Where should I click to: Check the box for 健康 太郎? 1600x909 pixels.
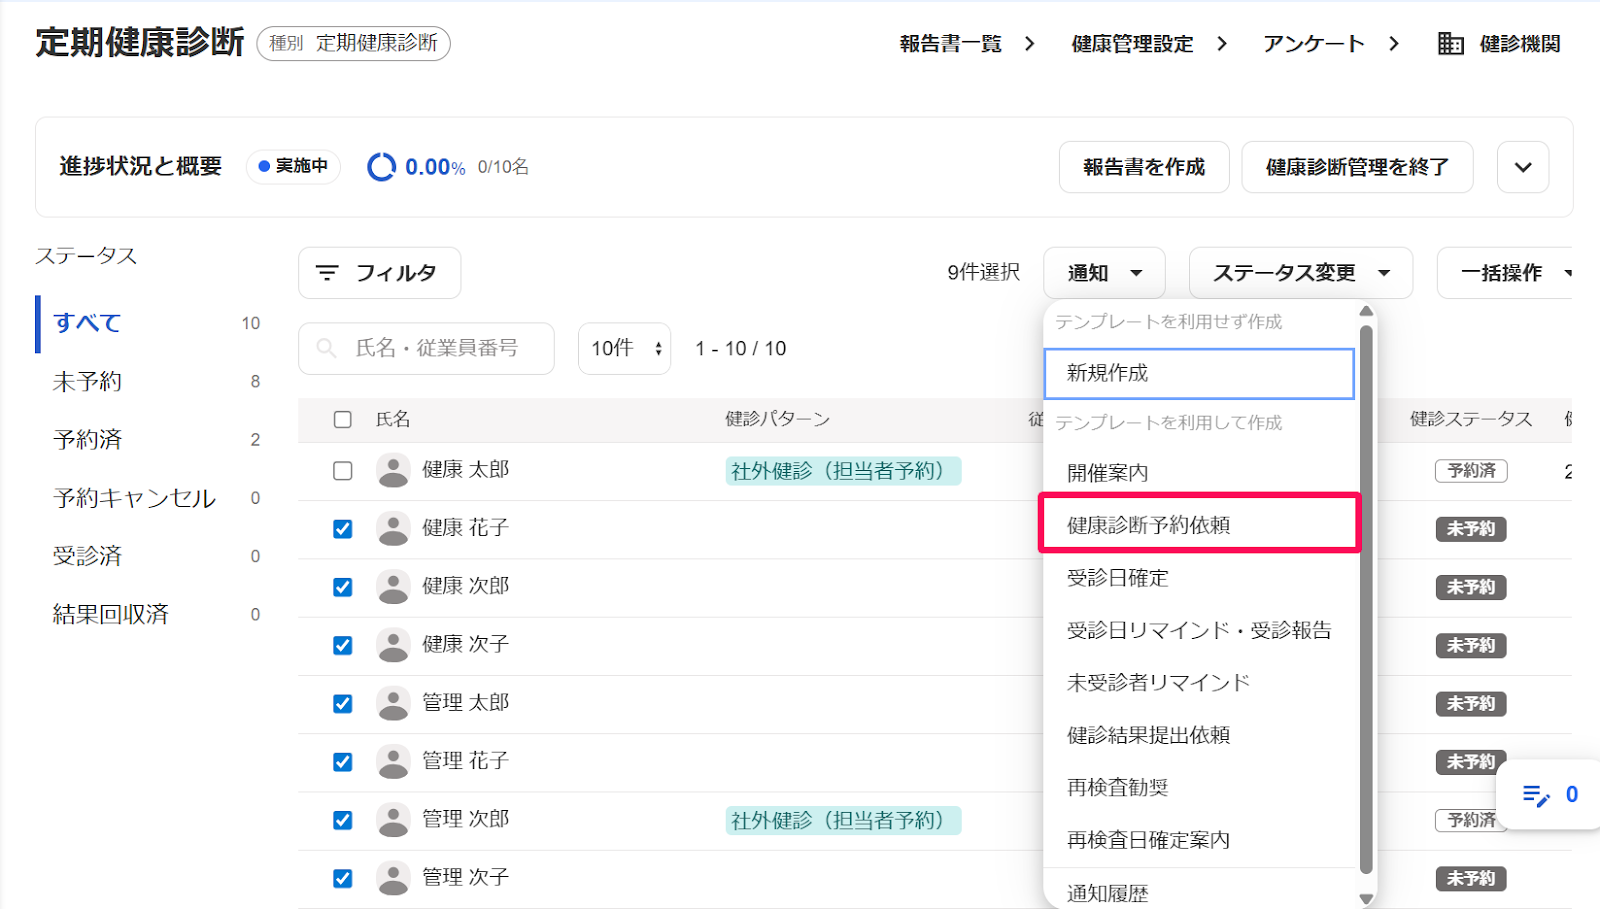[x=343, y=470]
